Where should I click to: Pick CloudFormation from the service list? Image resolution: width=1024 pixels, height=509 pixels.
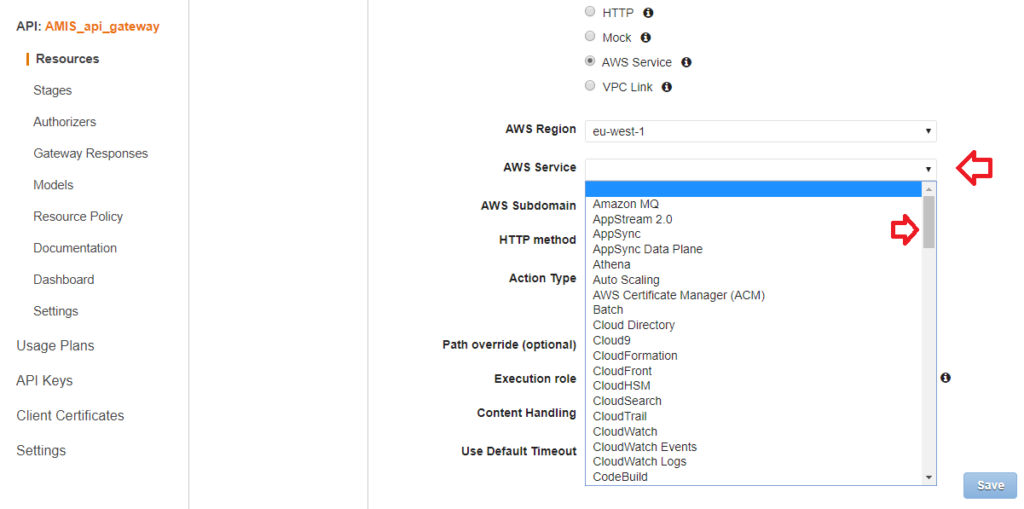[x=635, y=356]
